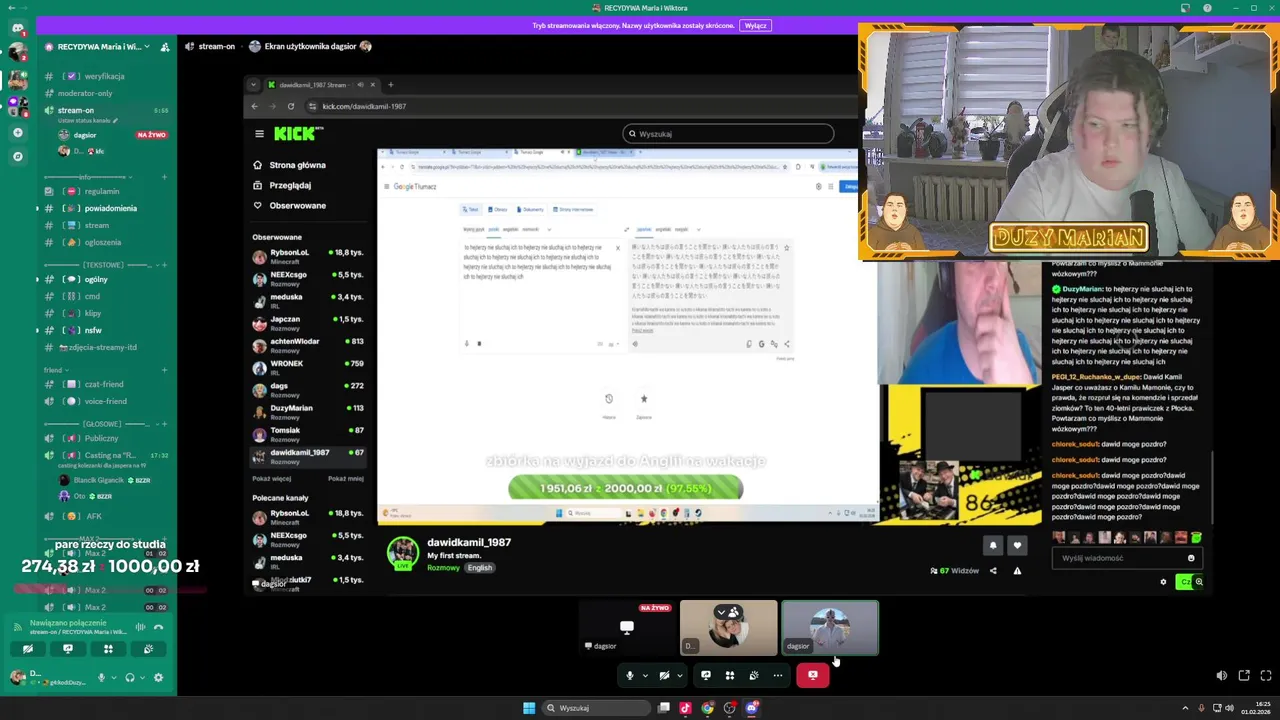Click Wyłącz to disable streamer mode
This screenshot has height=720, width=1280.
(x=756, y=25)
